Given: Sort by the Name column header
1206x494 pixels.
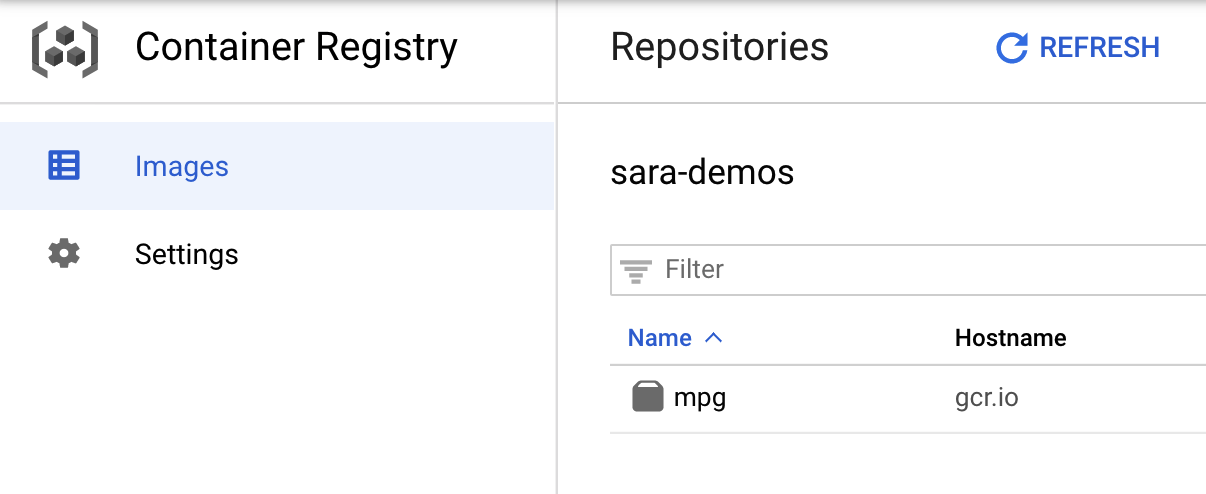Looking at the screenshot, I should (660, 338).
